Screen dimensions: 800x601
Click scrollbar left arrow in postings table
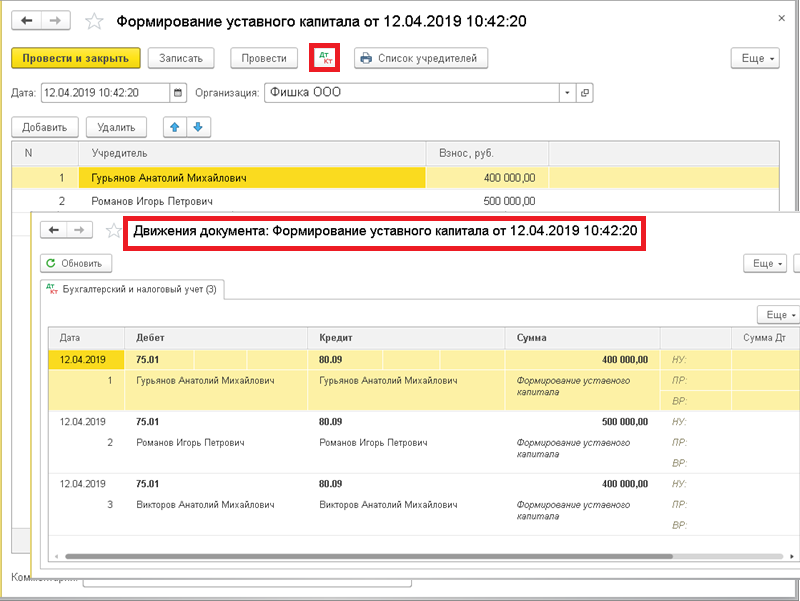click(x=56, y=557)
